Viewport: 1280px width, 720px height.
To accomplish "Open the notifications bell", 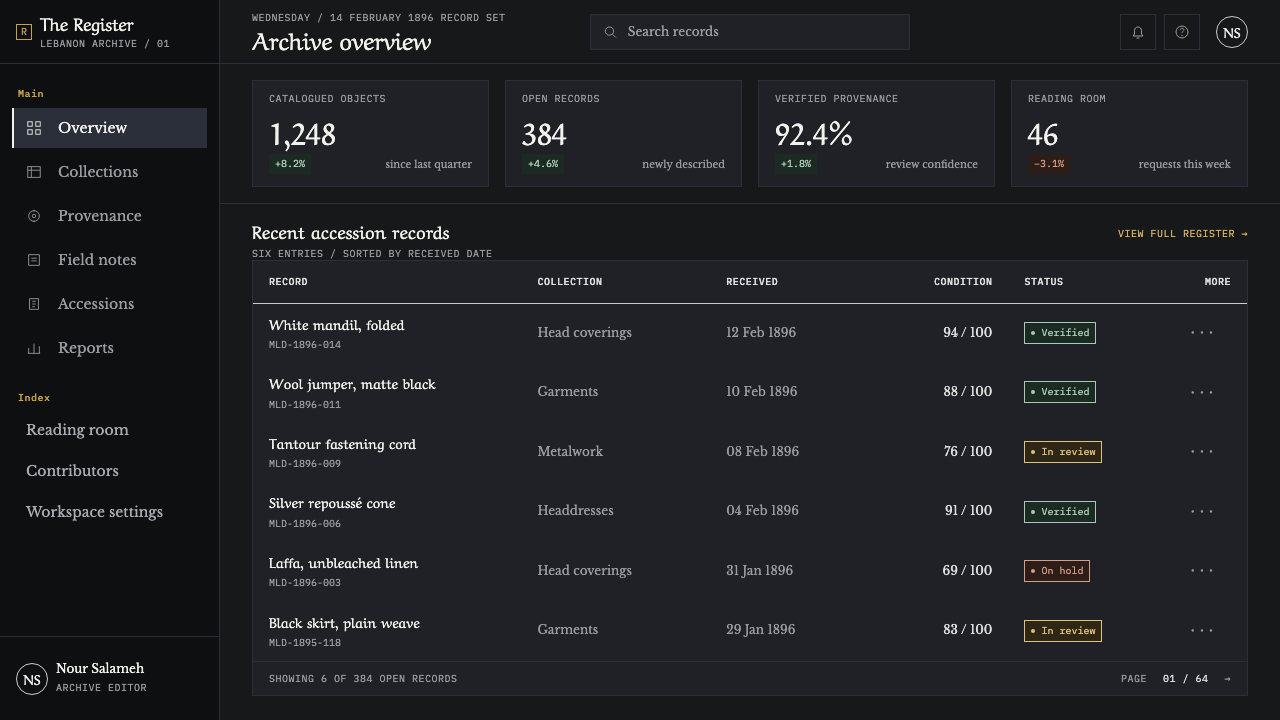I will (x=1138, y=32).
